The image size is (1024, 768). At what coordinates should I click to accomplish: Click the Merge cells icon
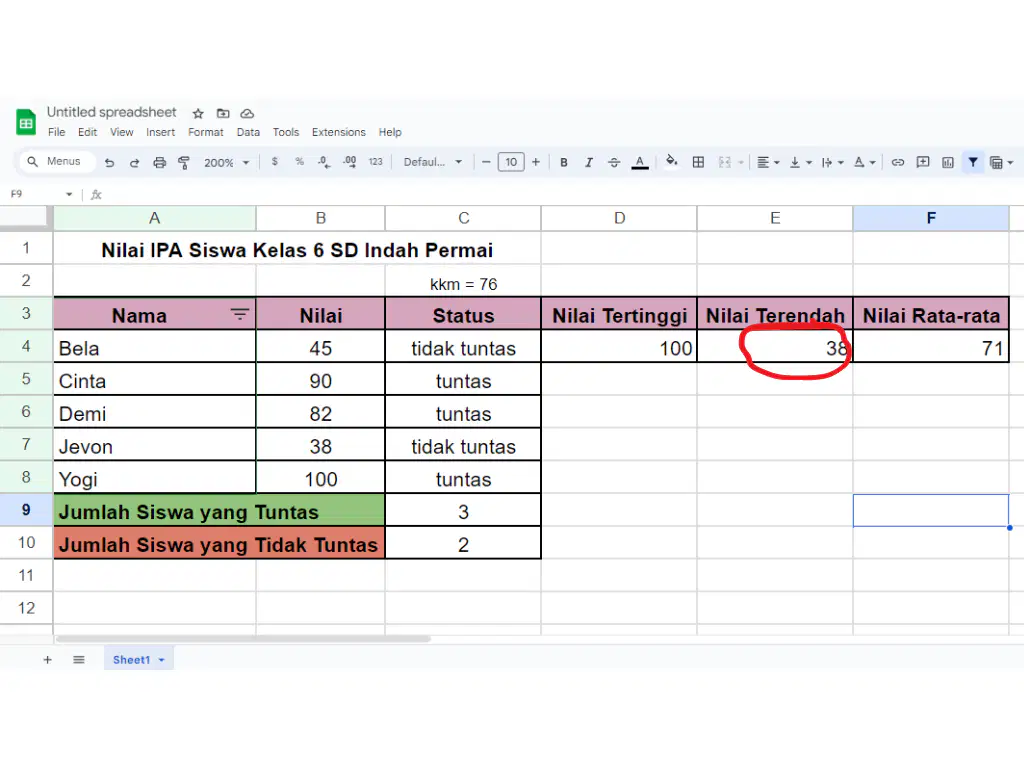[x=724, y=163]
